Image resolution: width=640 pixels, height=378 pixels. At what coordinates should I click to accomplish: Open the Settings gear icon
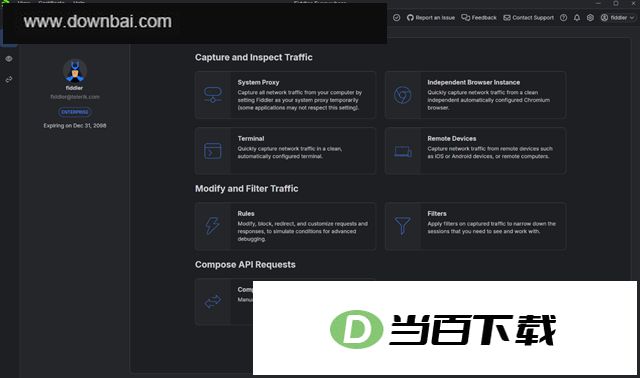coord(590,18)
